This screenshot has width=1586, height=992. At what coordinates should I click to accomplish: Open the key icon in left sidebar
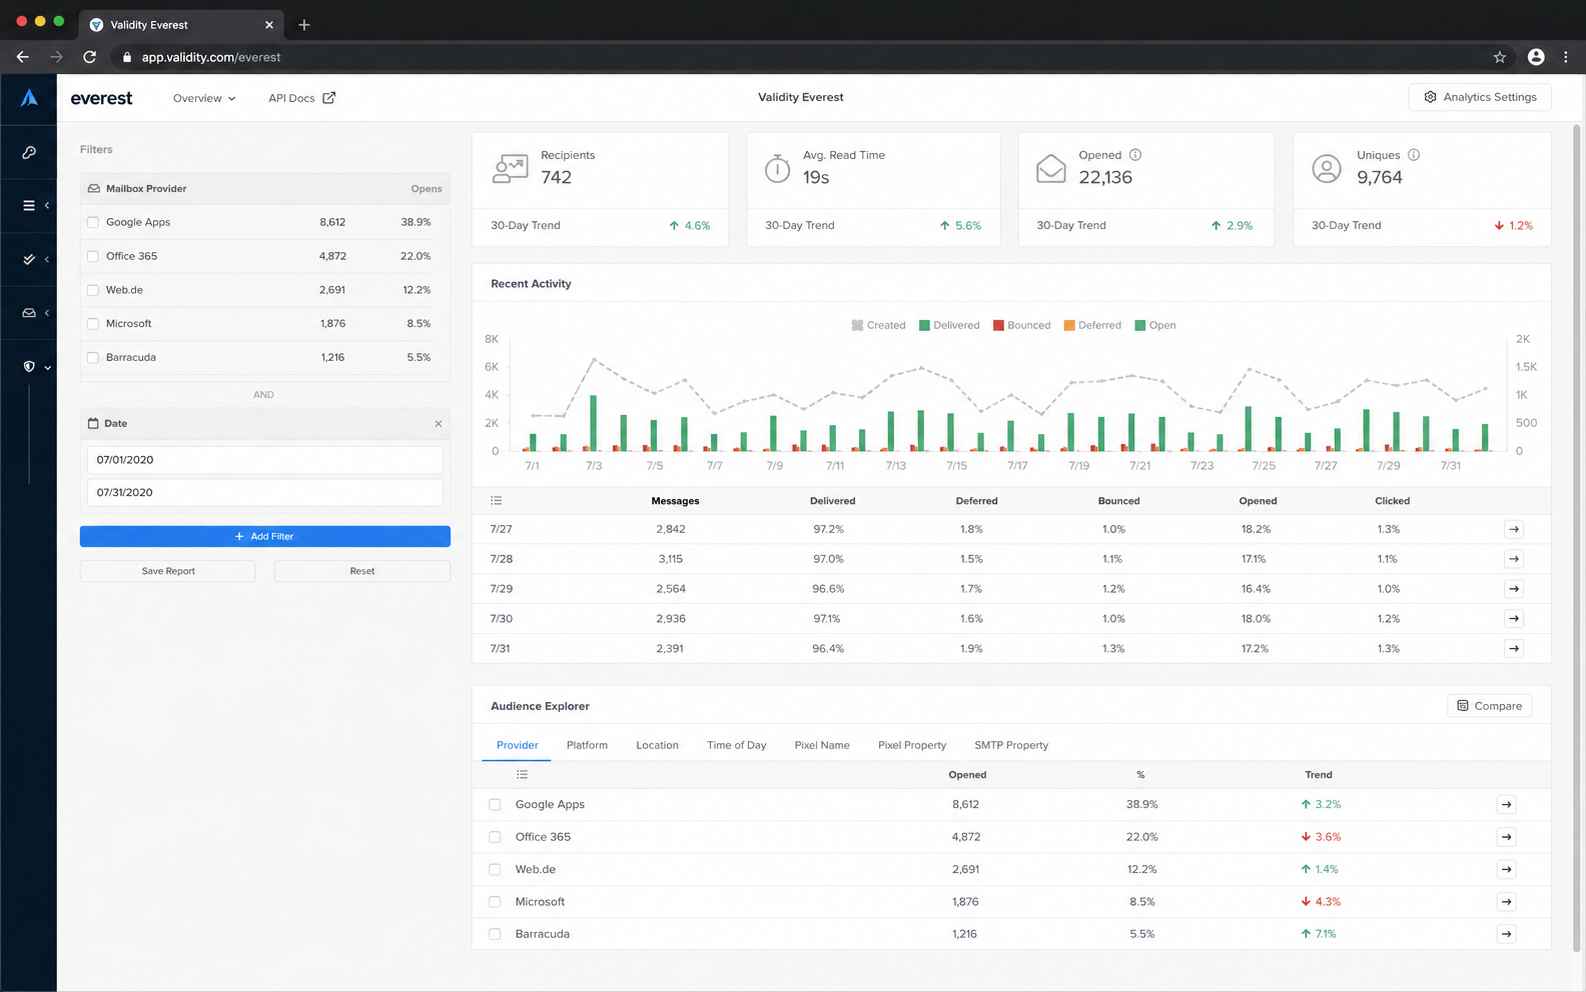click(29, 152)
